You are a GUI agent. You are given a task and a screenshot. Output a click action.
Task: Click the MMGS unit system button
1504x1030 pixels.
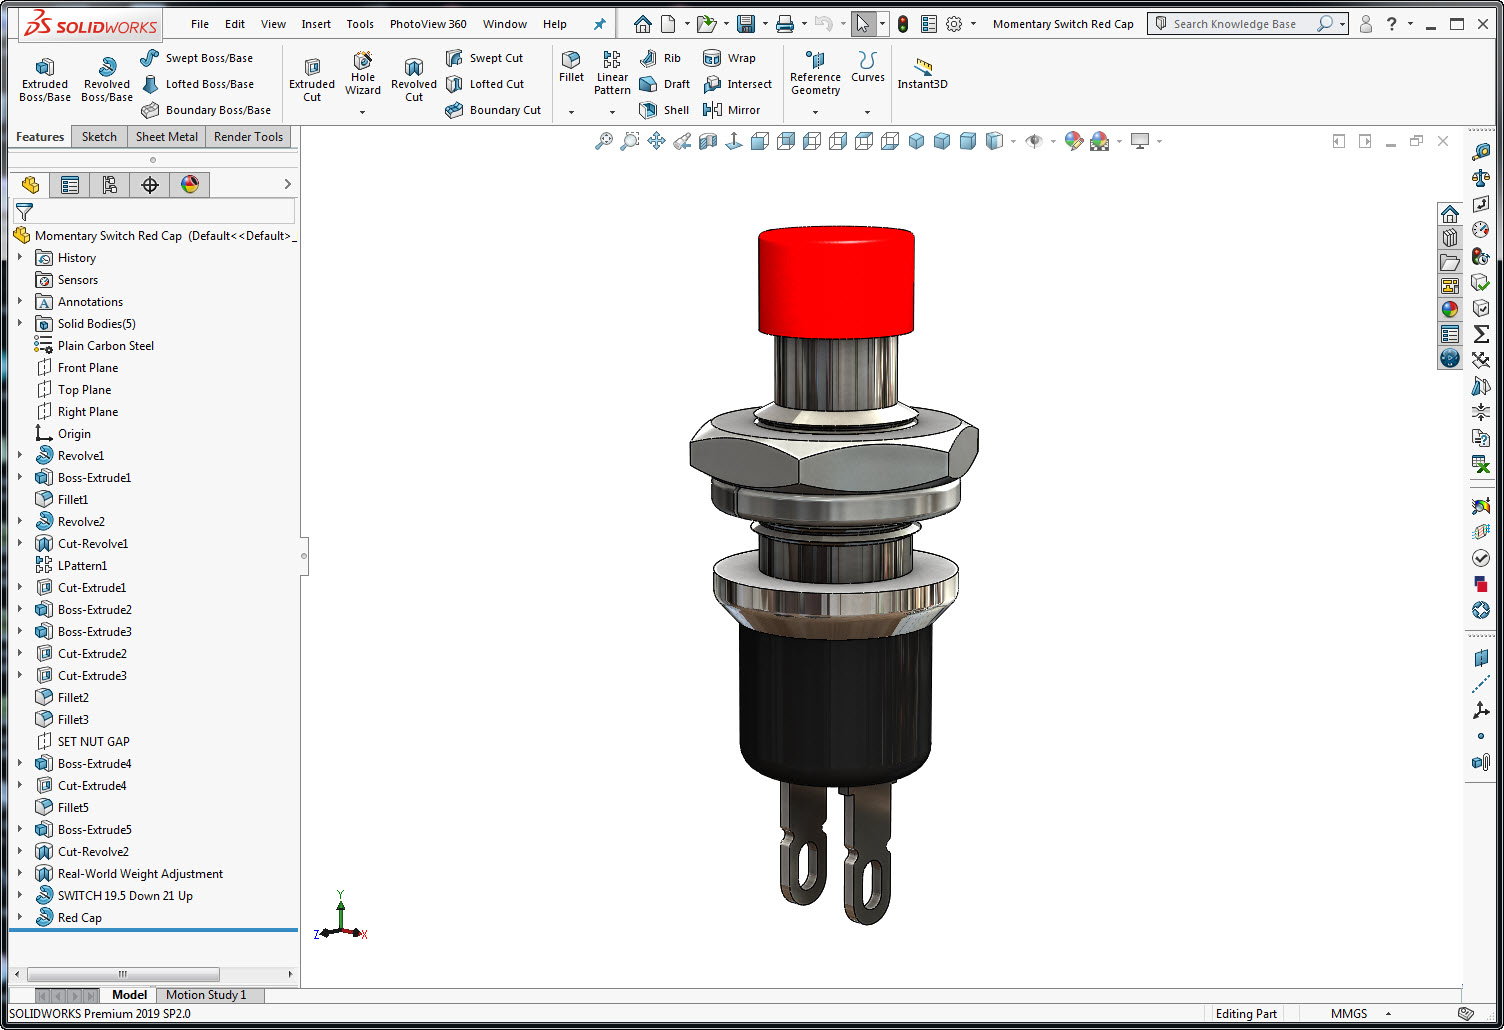click(x=1348, y=1014)
